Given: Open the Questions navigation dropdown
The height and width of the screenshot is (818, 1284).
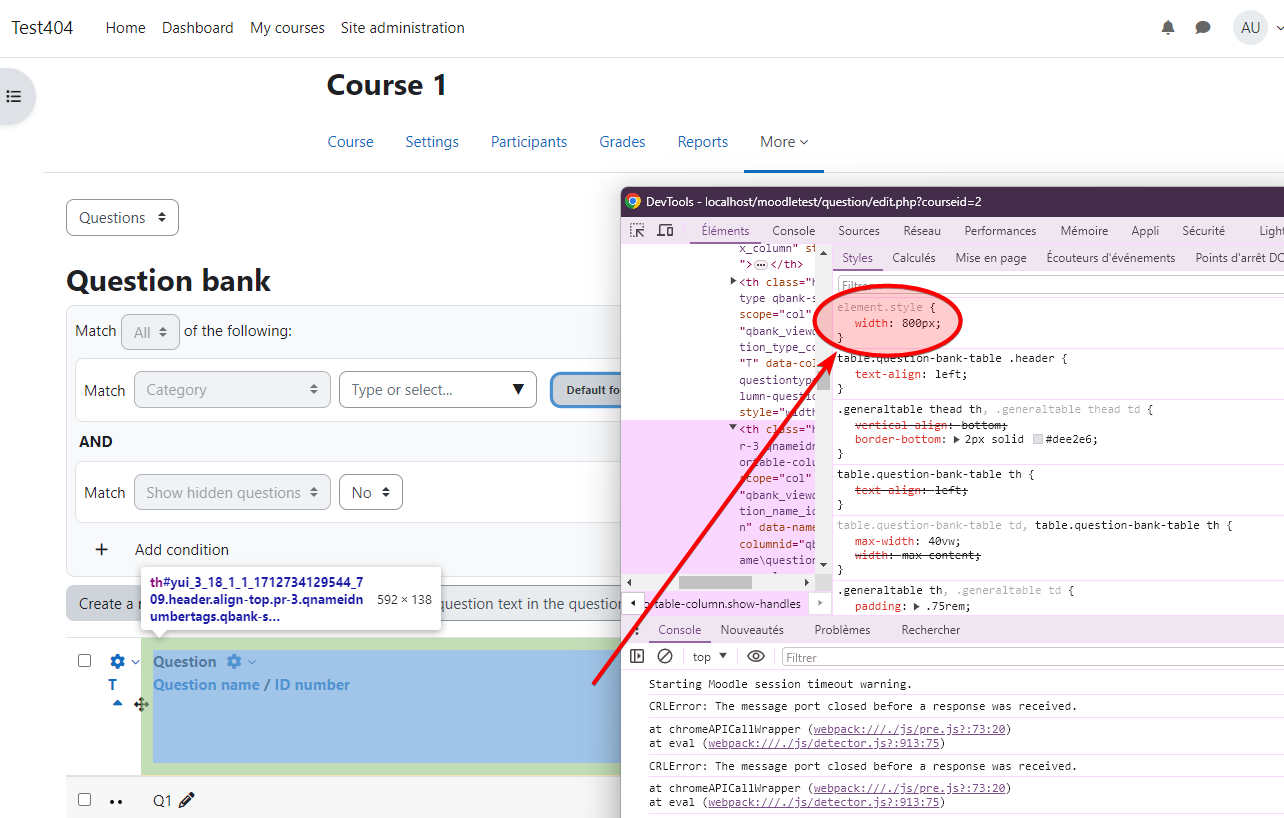Looking at the screenshot, I should coord(122,218).
